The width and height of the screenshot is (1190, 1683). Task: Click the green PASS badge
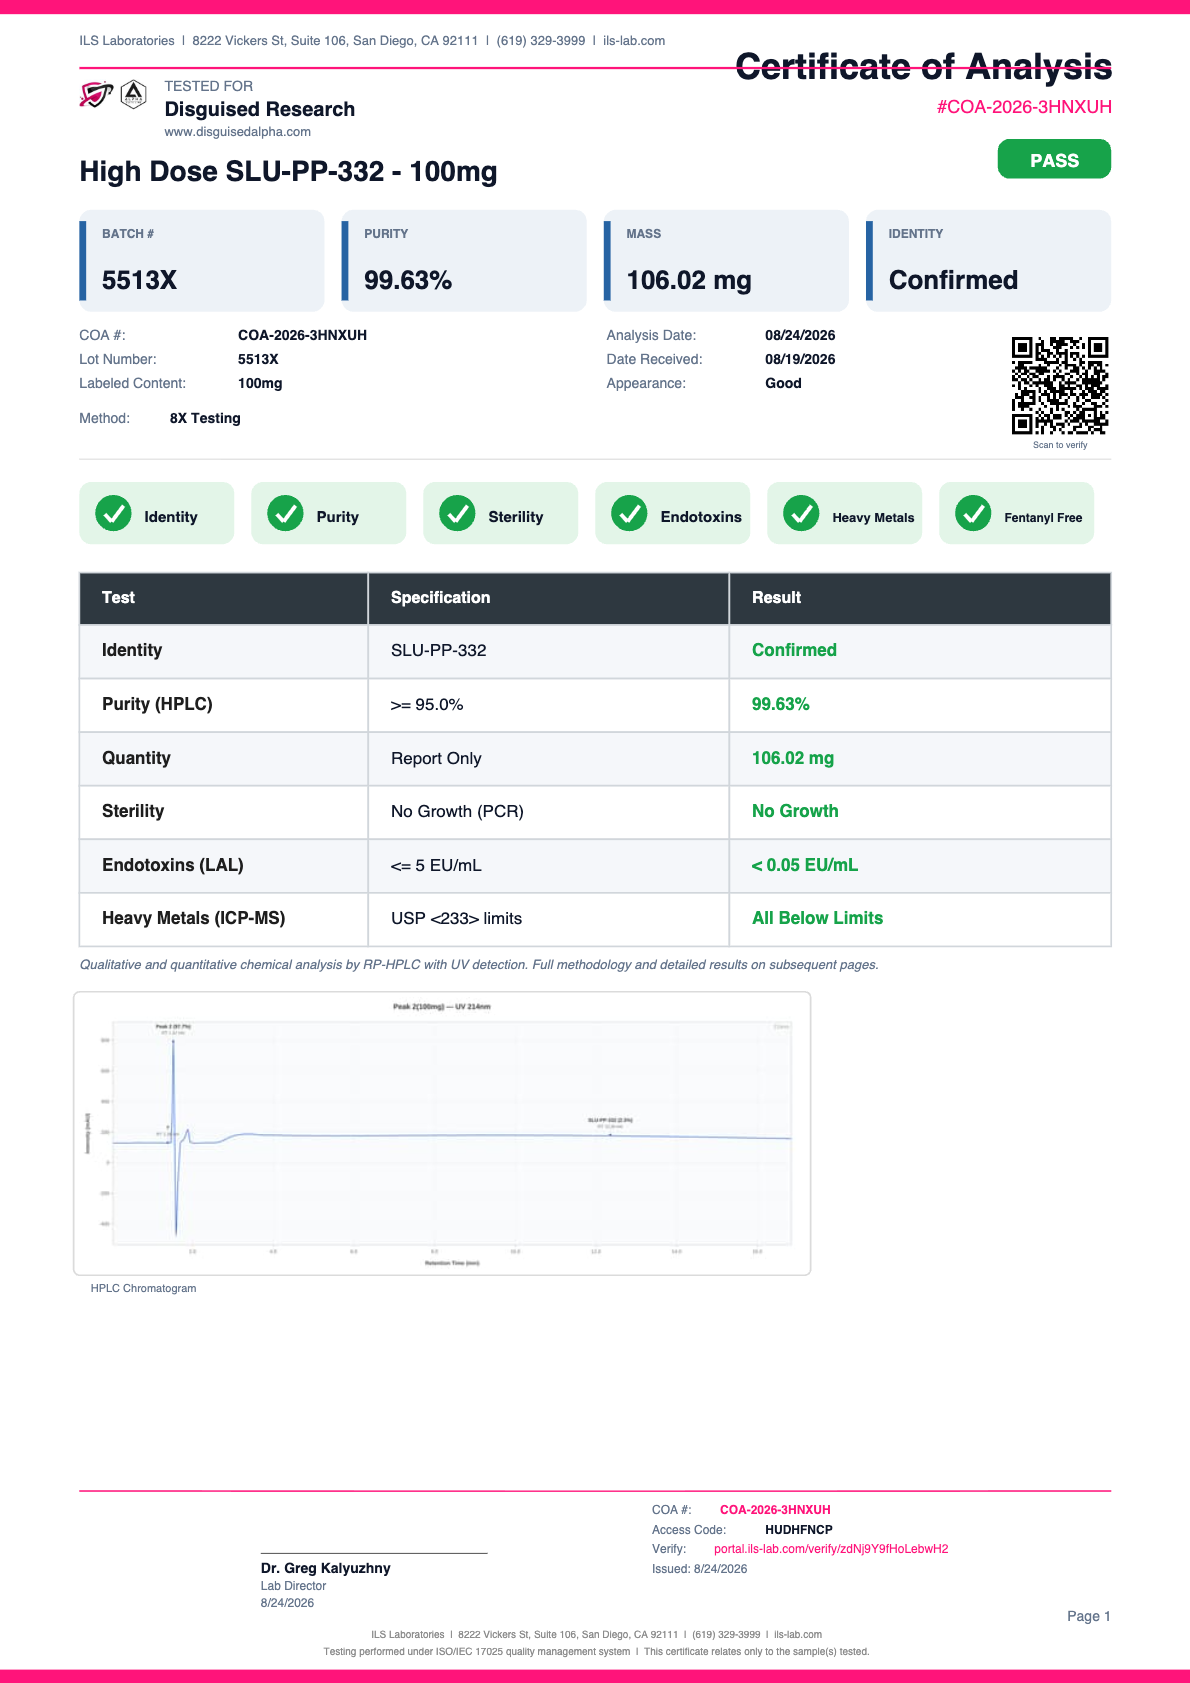tap(1054, 160)
